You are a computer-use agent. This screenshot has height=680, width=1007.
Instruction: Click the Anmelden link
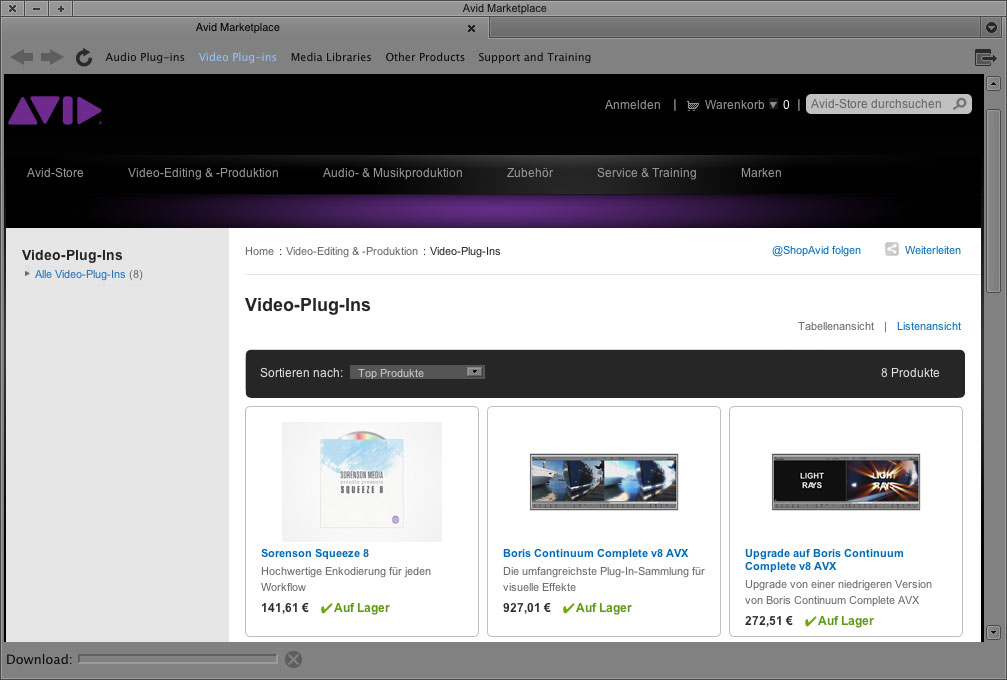point(633,105)
